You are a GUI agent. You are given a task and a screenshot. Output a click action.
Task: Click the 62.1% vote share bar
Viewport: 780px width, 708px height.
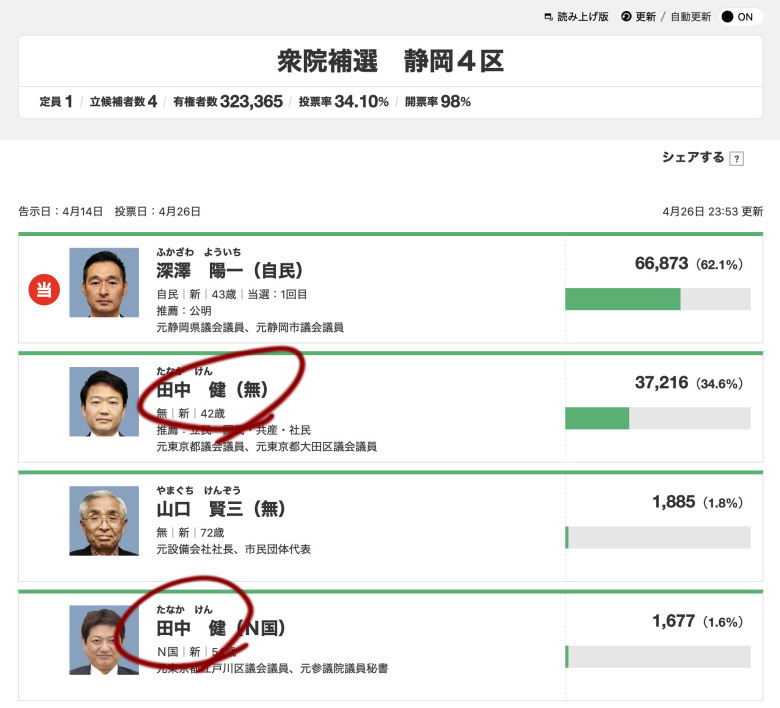pyautogui.click(x=658, y=299)
